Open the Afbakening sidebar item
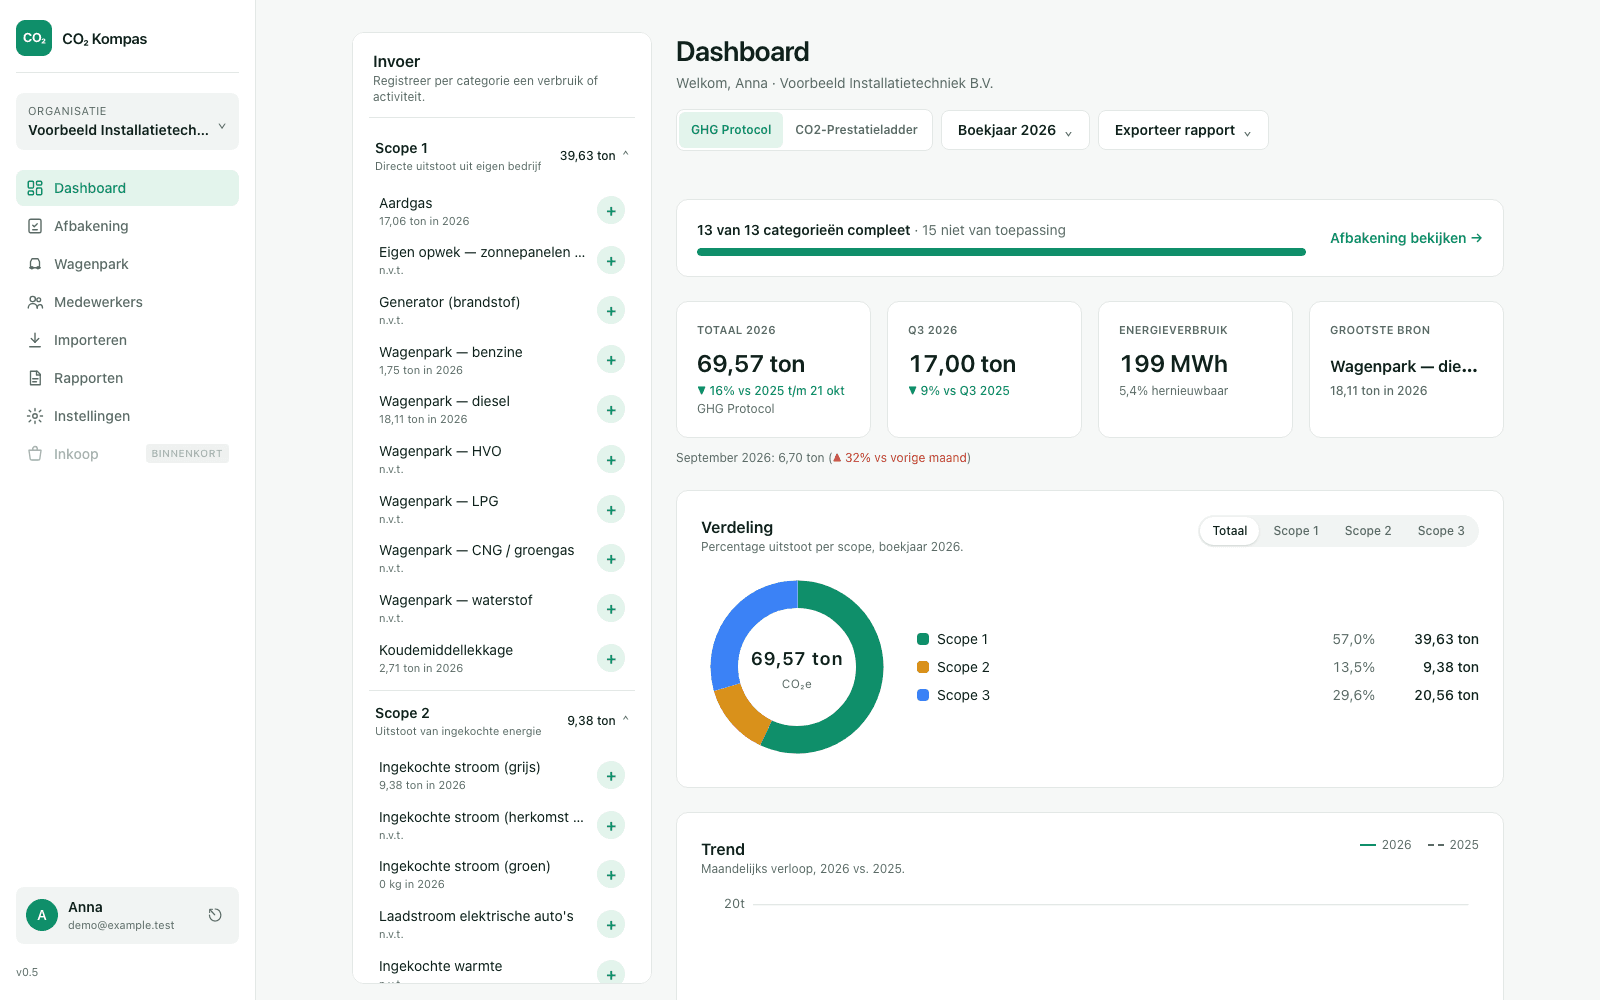The image size is (1600, 1000). pyautogui.click(x=127, y=226)
